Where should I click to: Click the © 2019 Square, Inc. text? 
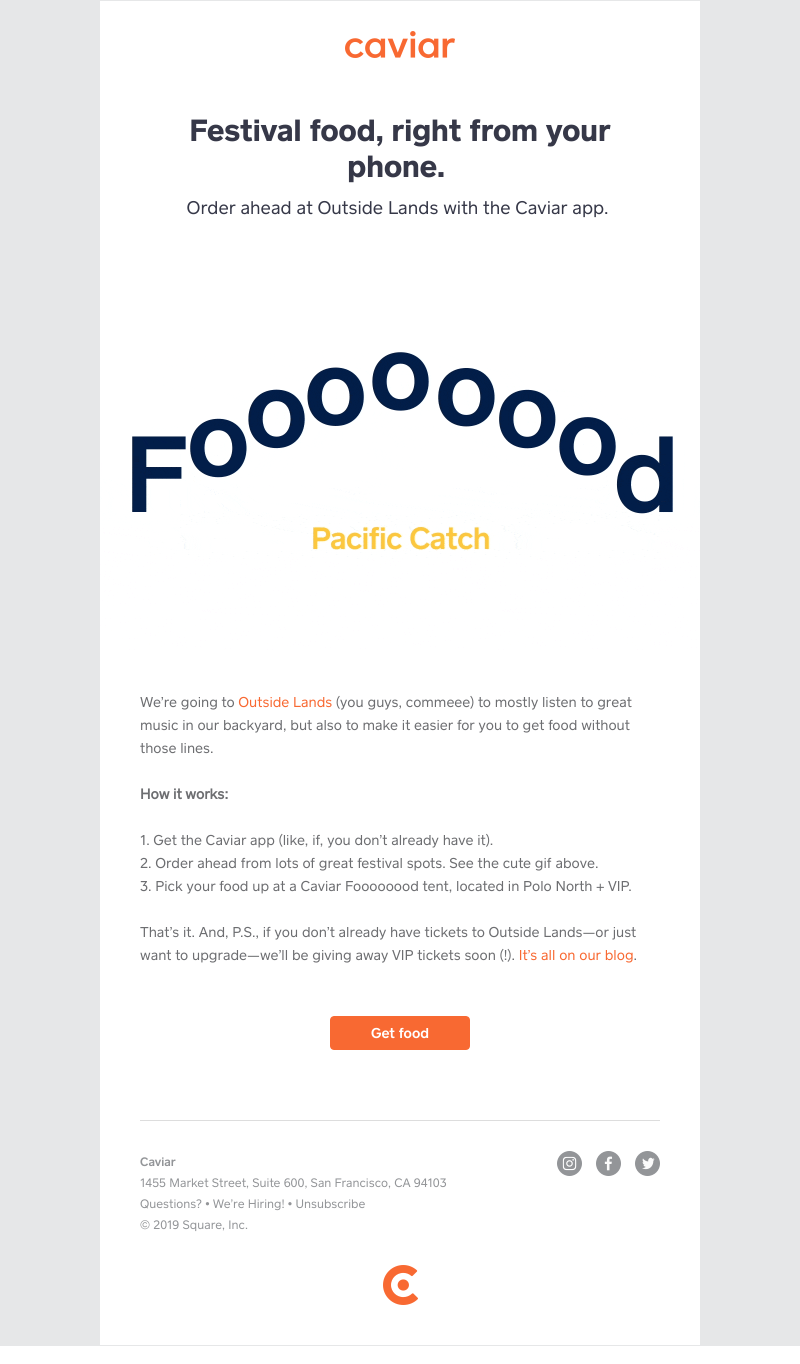click(194, 1225)
